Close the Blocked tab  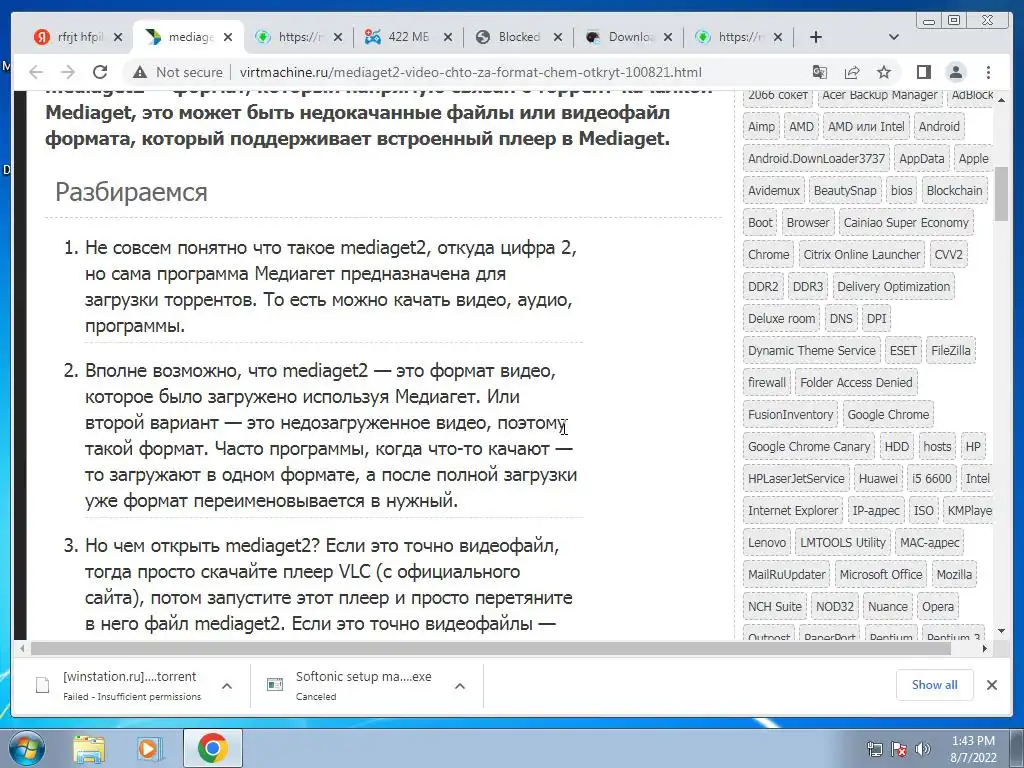click(x=558, y=37)
